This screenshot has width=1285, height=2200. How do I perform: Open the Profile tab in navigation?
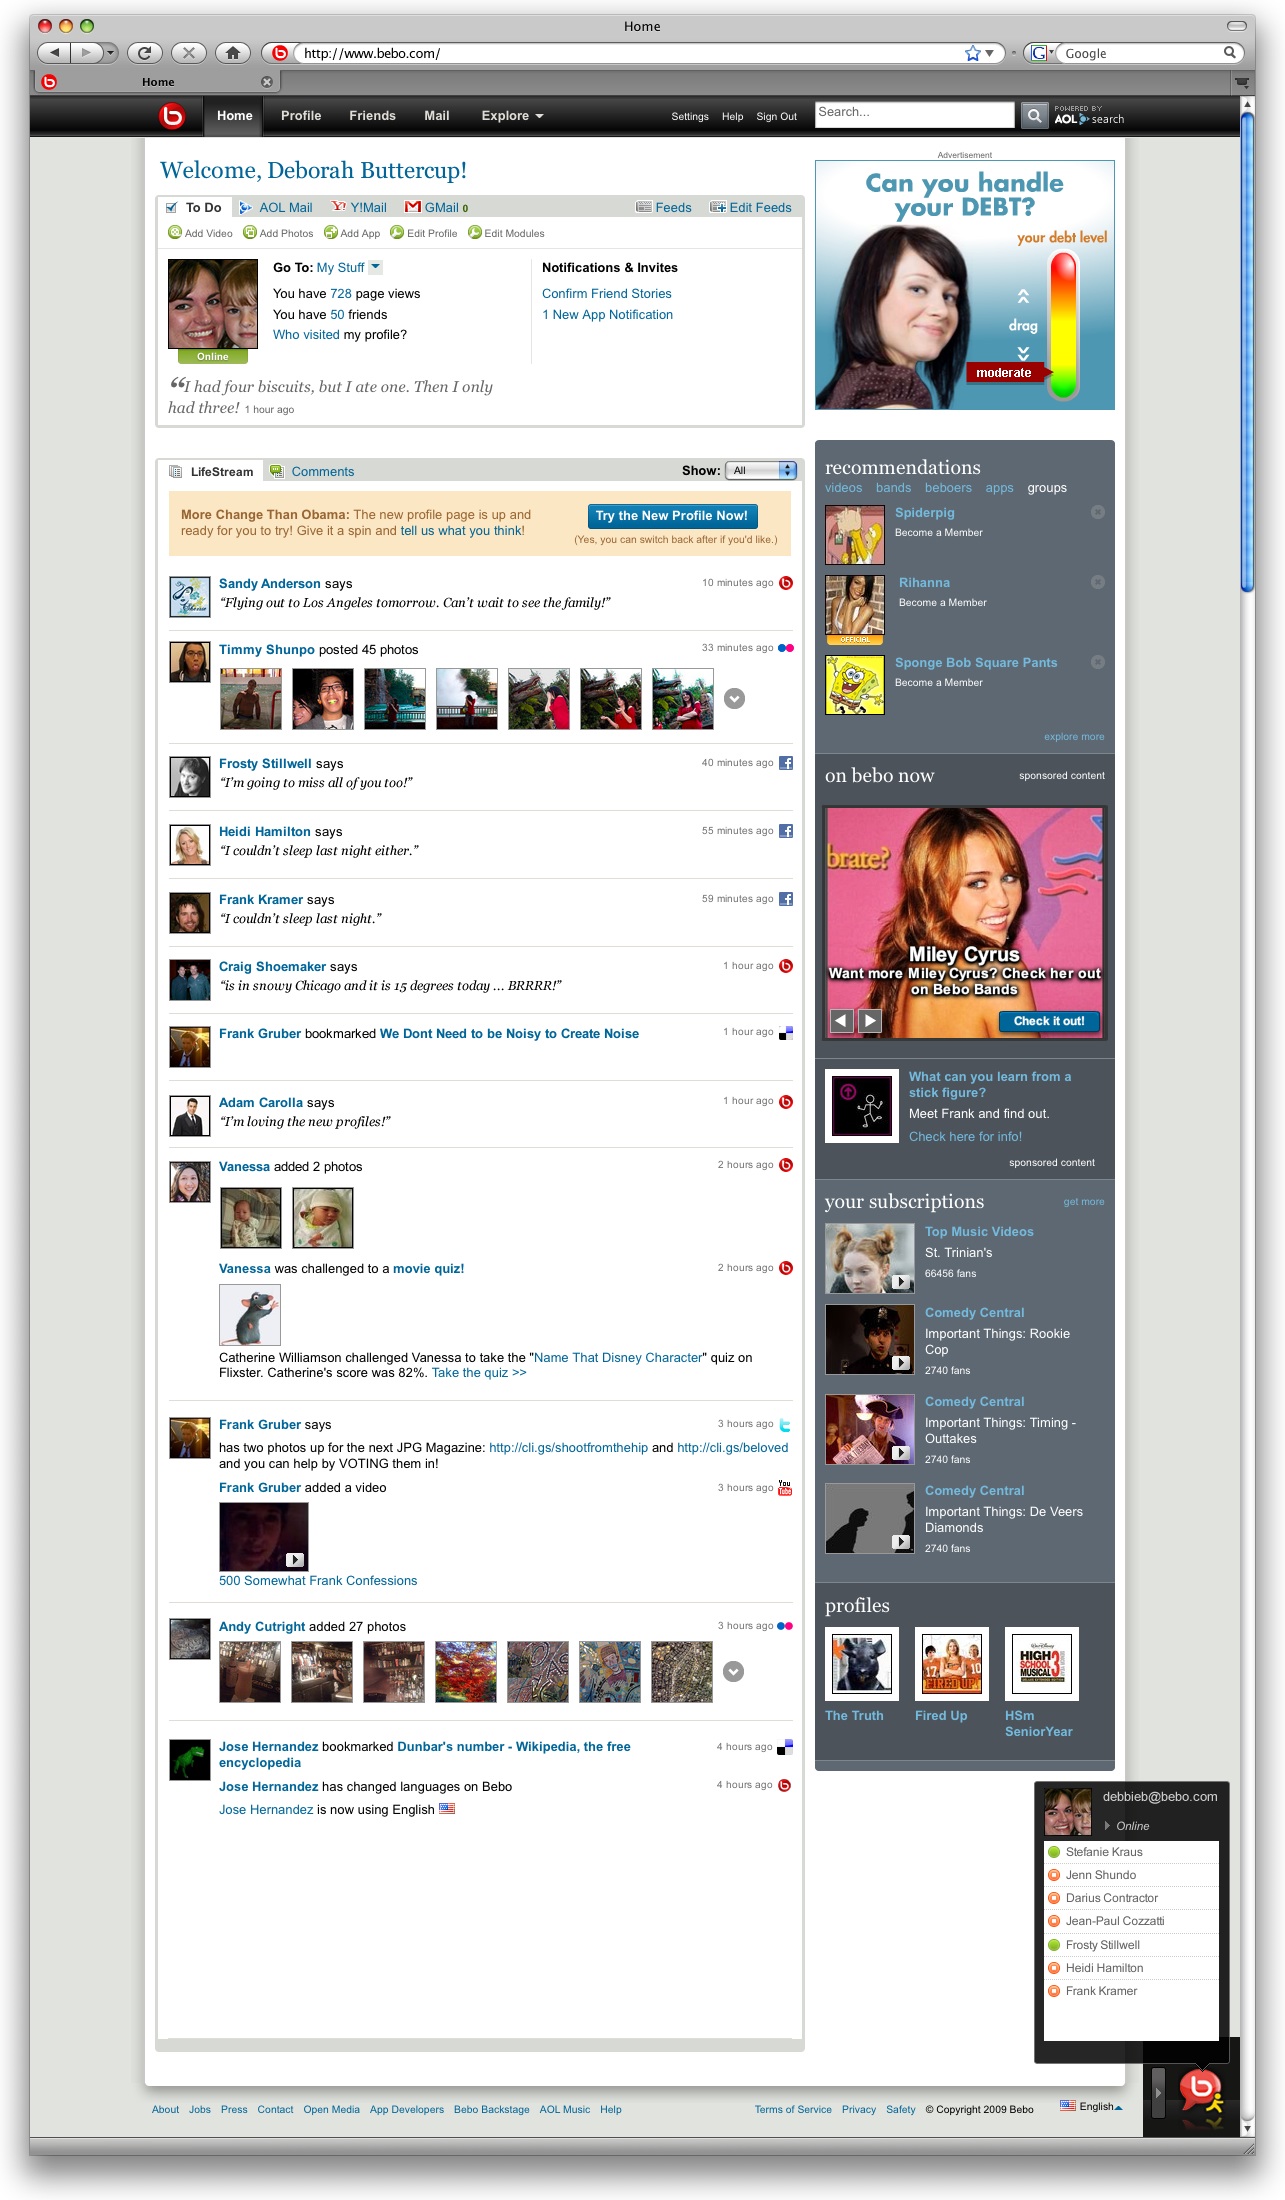pyautogui.click(x=301, y=116)
